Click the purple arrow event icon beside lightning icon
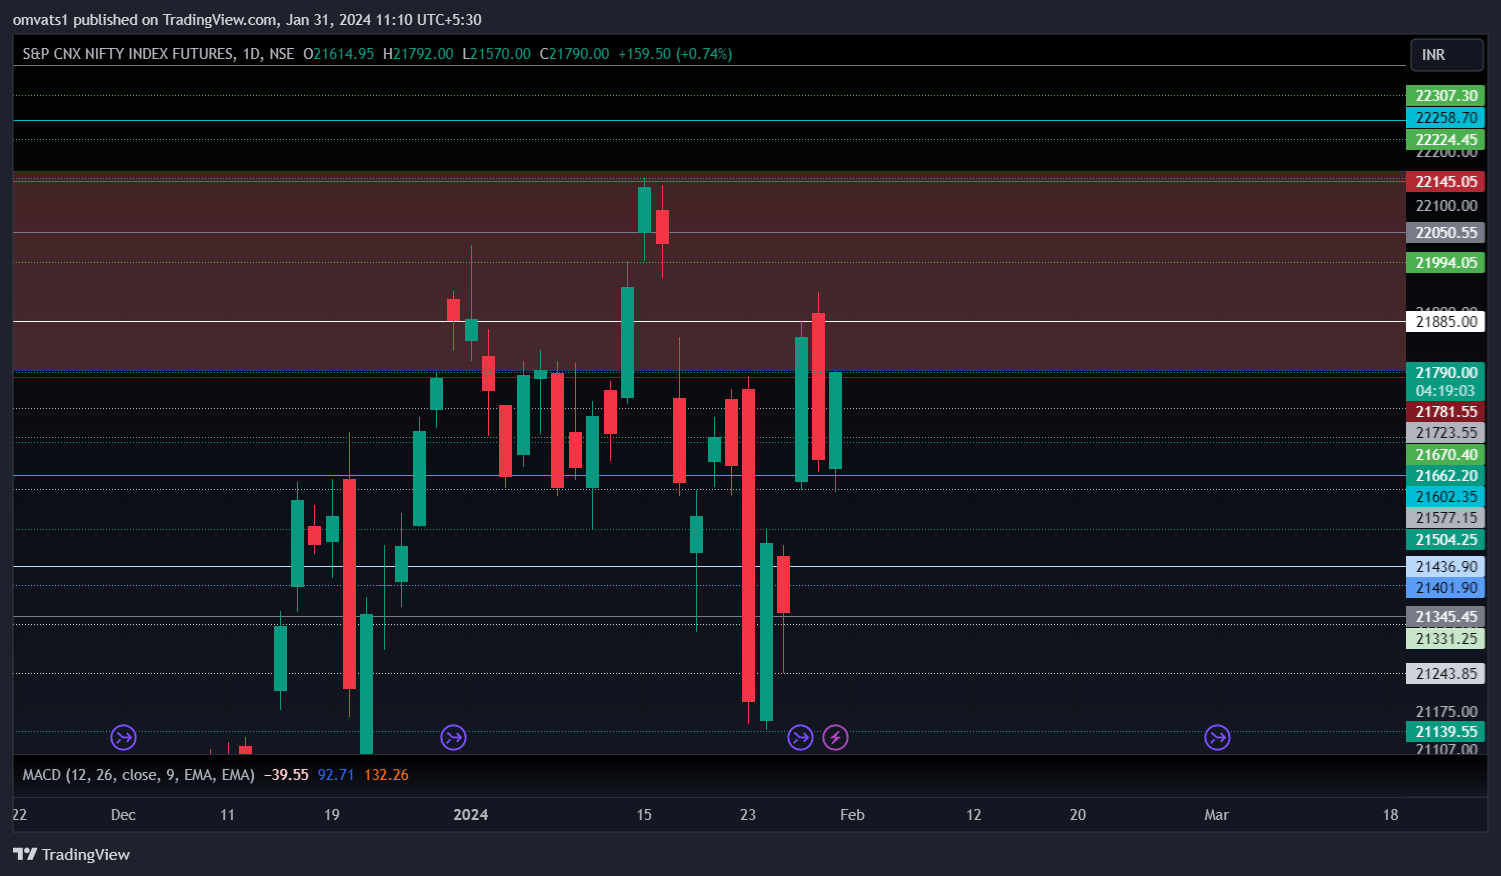The image size is (1501, 876). click(800, 738)
